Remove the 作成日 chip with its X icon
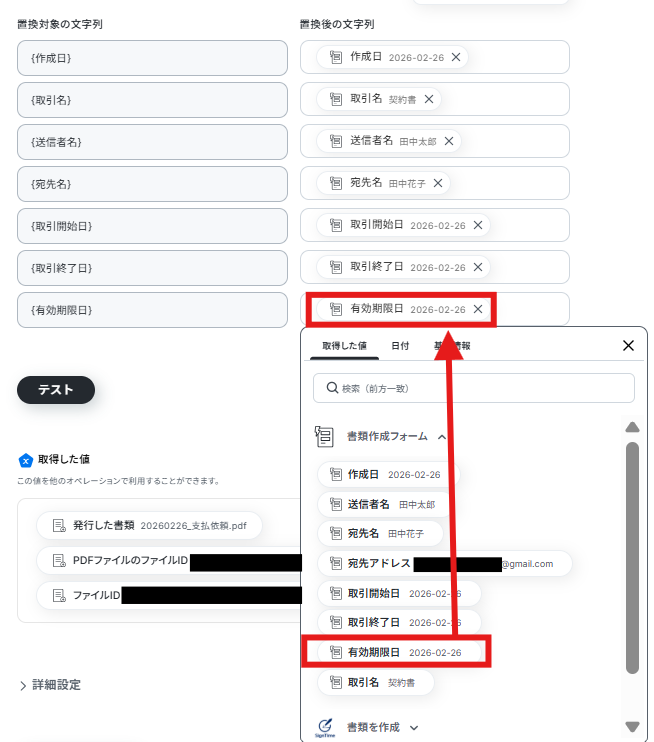Screen dimensions: 654x742 coord(456,57)
